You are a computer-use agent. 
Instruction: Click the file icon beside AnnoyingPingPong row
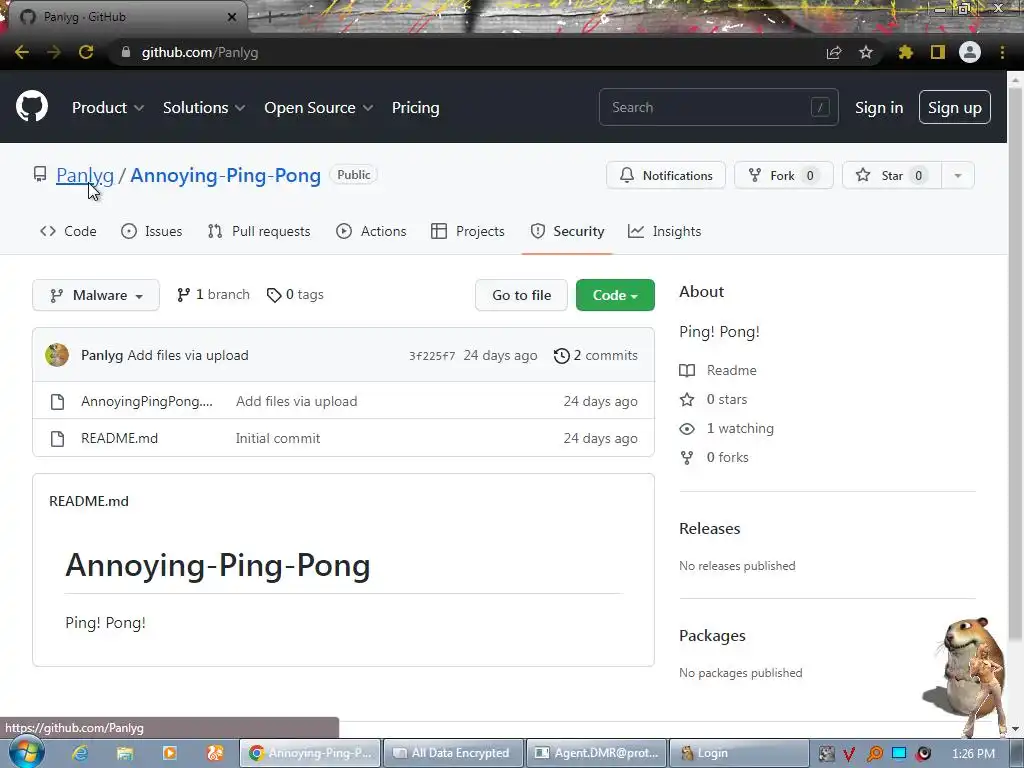[57, 402]
